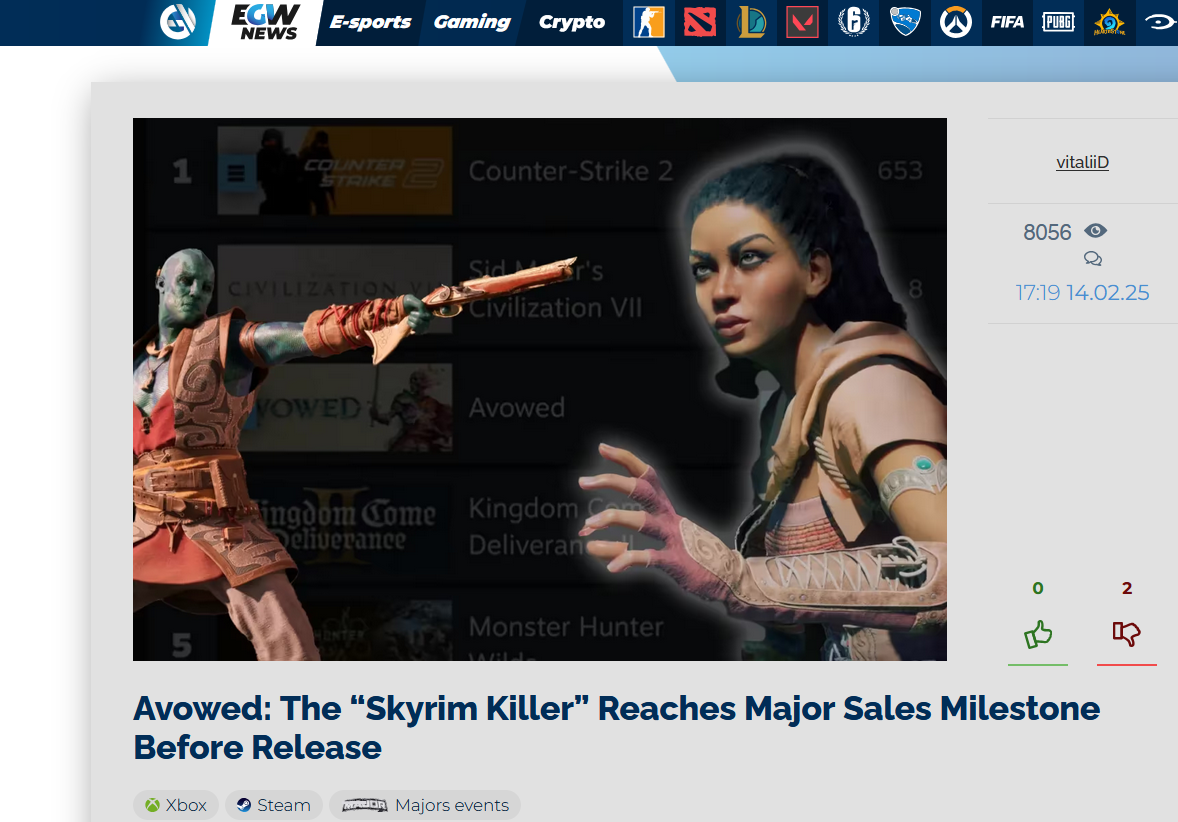The height and width of the screenshot is (822, 1178).
Task: Open the E-sports menu
Action: [370, 22]
